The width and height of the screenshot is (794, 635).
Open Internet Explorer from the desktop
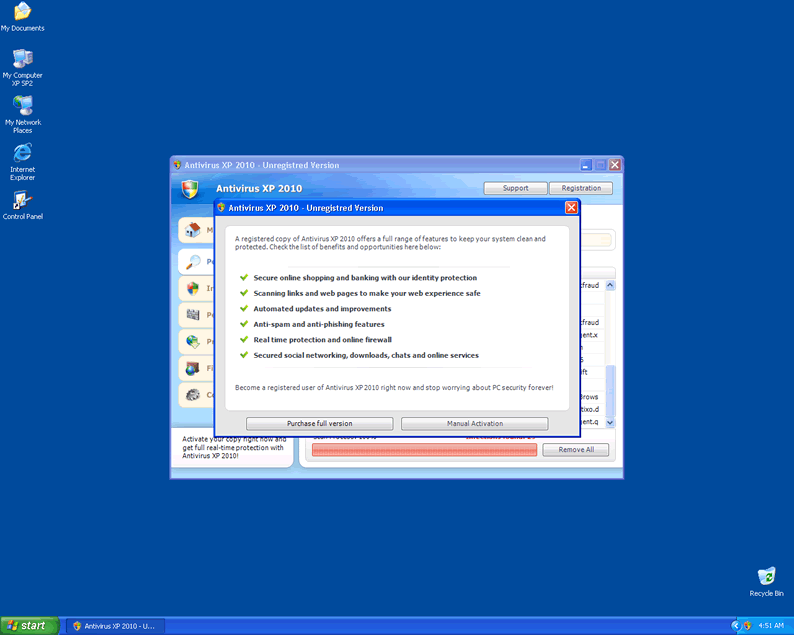[x=22, y=157]
